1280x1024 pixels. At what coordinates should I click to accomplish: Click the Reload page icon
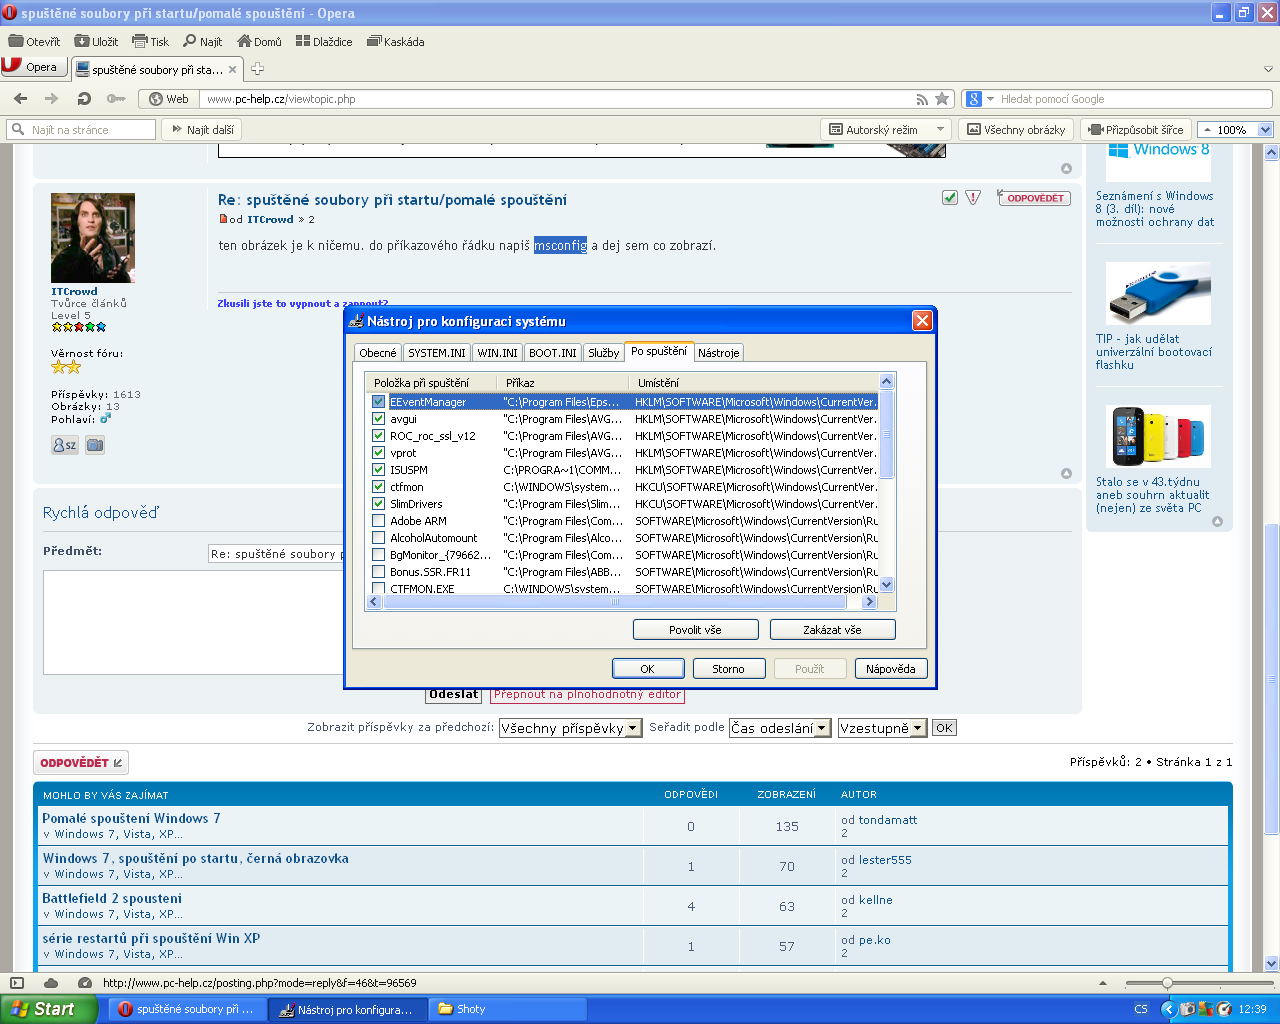(x=84, y=99)
